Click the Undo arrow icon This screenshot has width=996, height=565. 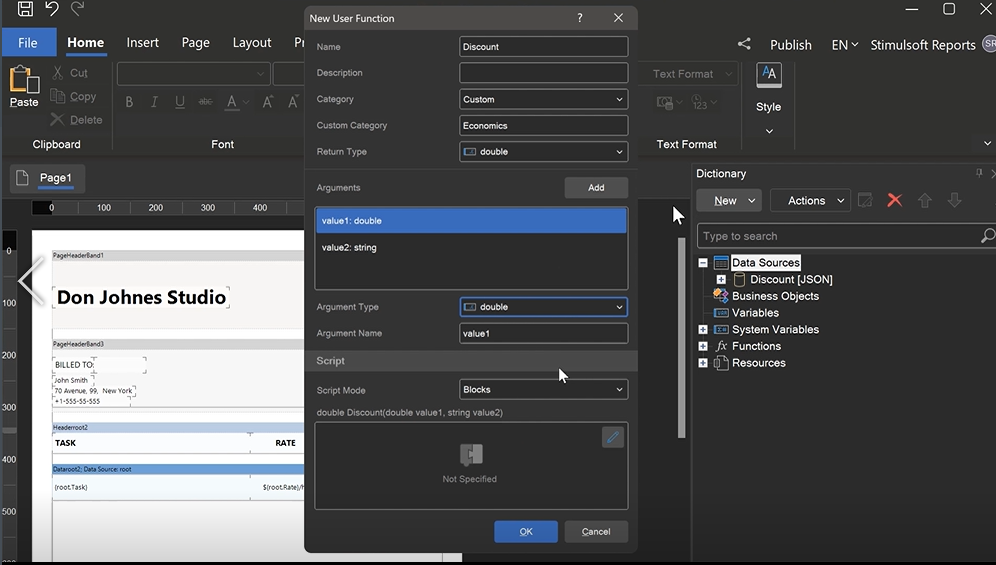point(52,9)
